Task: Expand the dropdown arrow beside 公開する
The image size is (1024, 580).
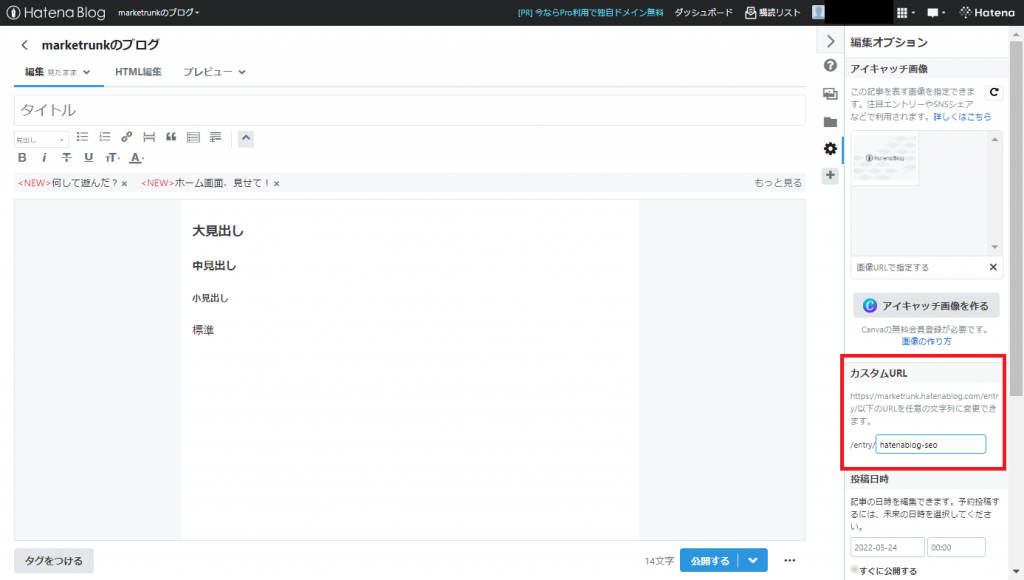Action: [754, 560]
